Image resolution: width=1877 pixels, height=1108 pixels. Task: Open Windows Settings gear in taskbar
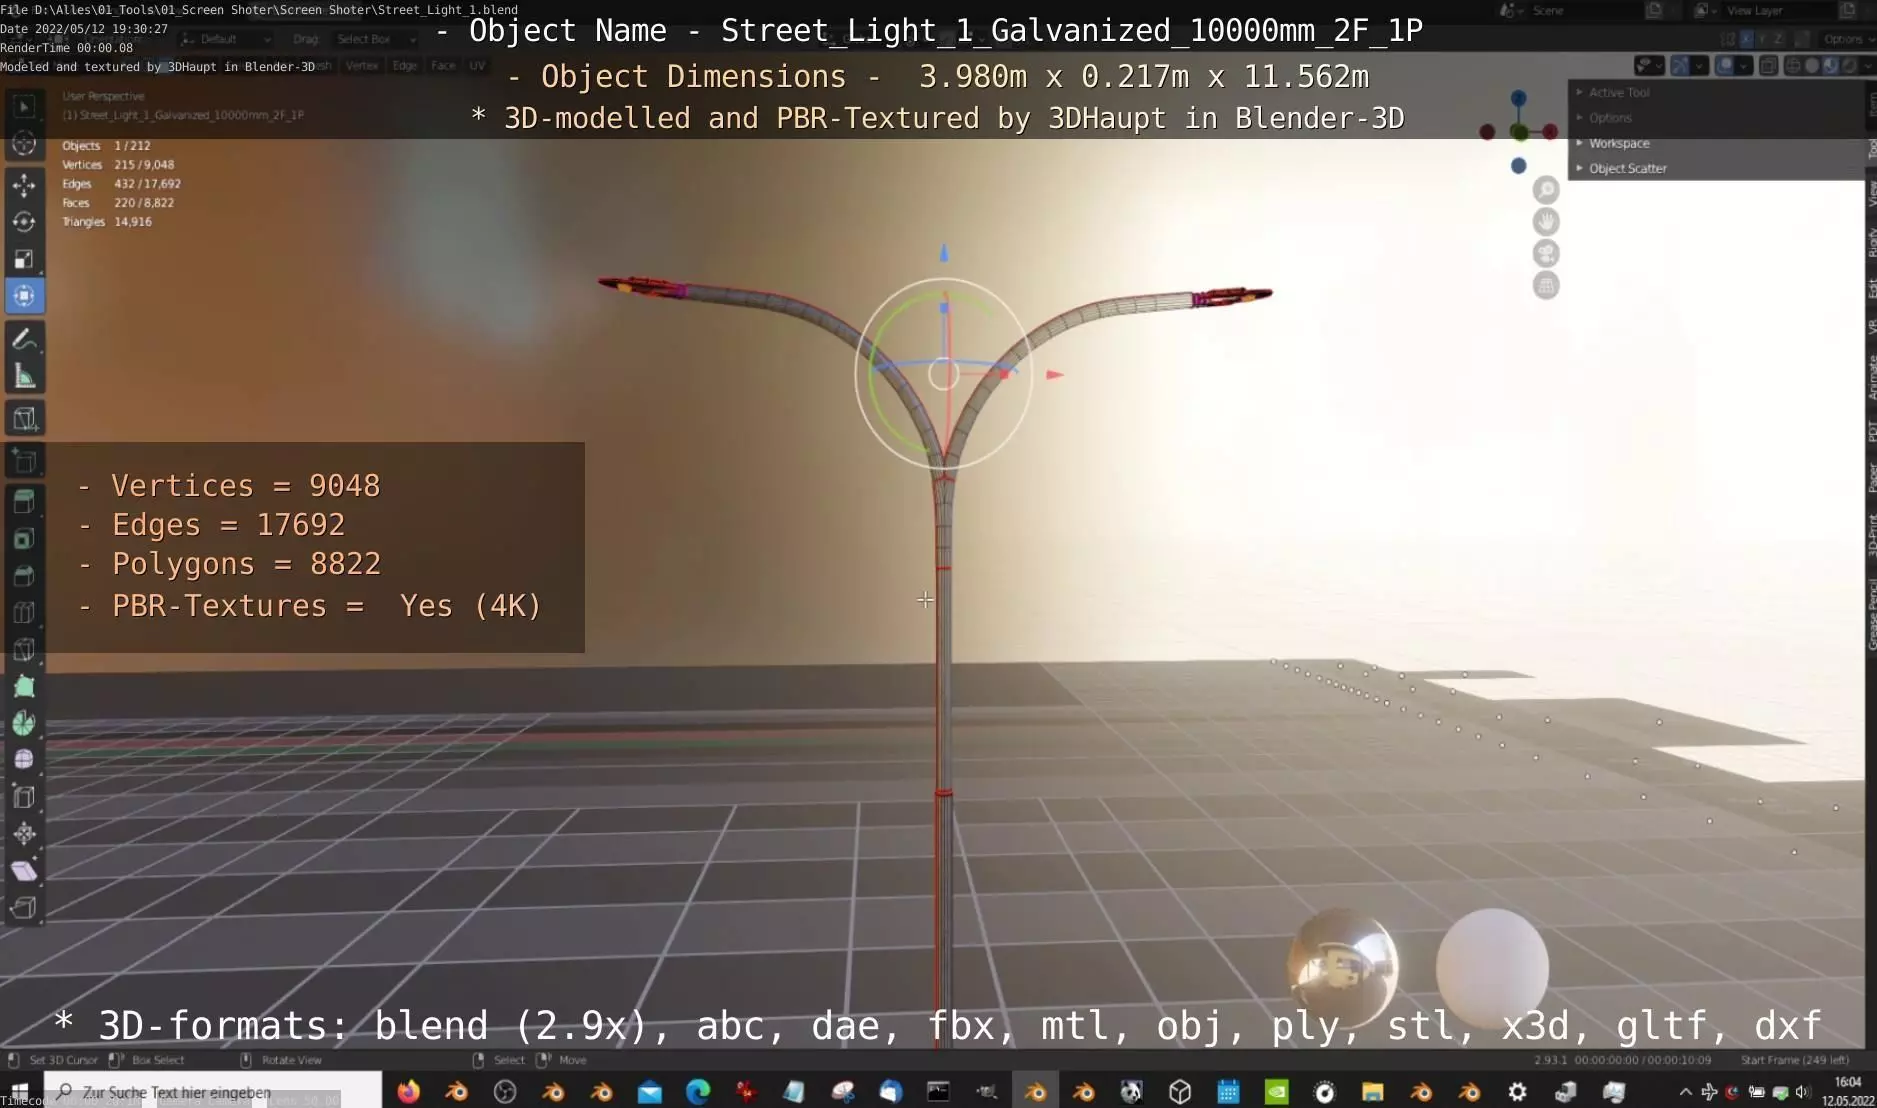[1517, 1092]
